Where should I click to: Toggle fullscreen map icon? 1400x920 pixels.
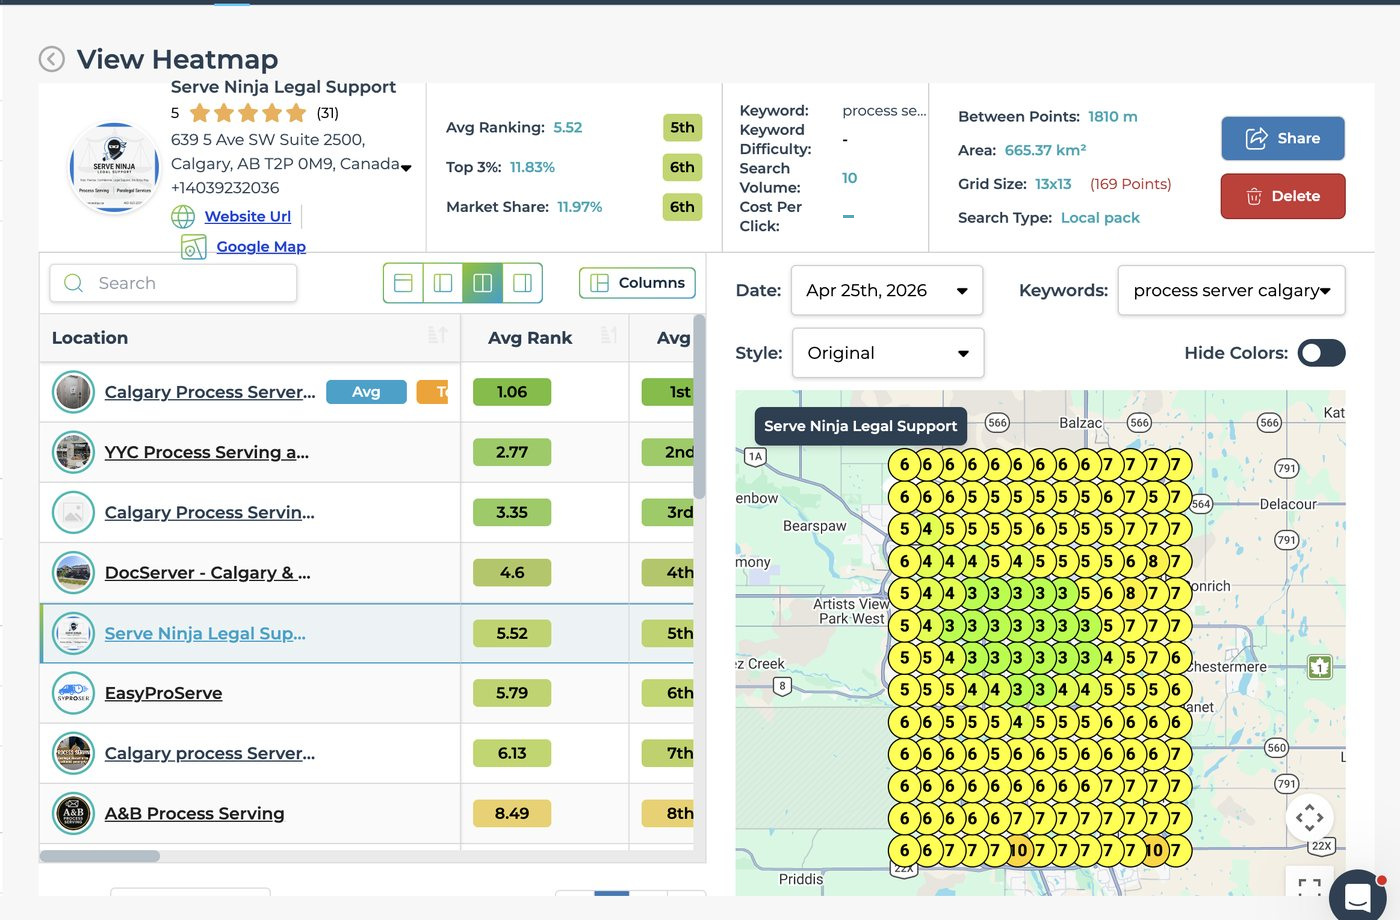point(1309,886)
